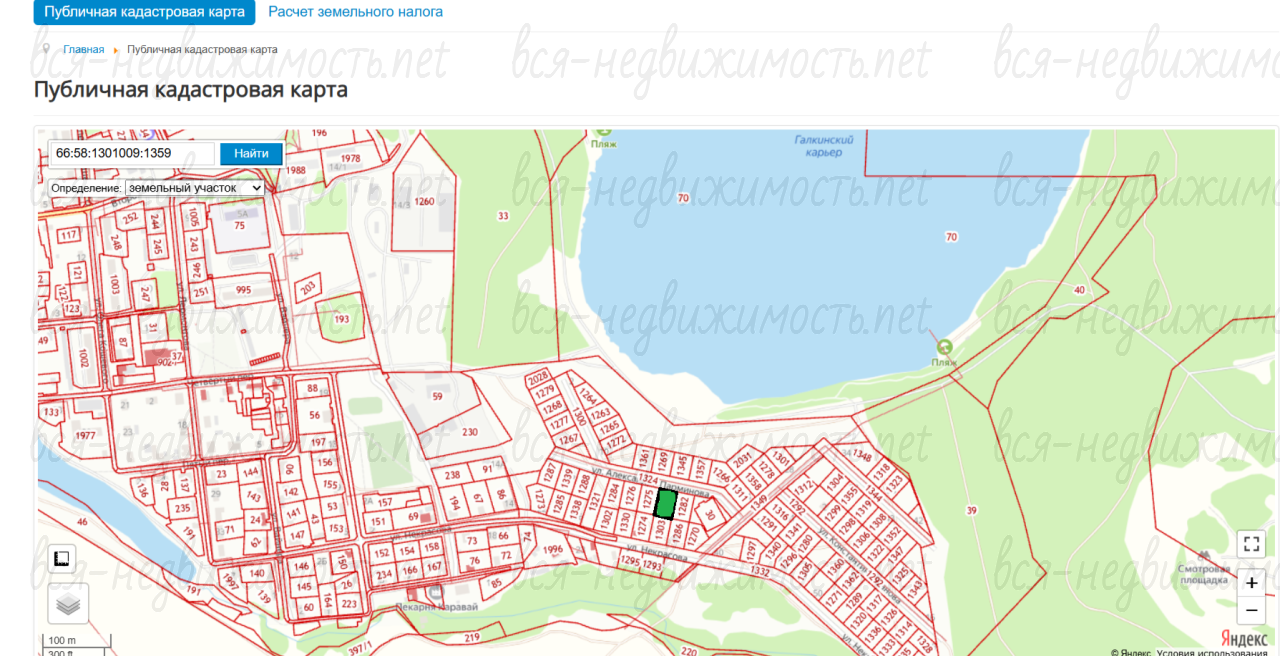The height and width of the screenshot is (656, 1280).
Task: Click the top beach marker labeled Пляж
Action: coord(604,132)
